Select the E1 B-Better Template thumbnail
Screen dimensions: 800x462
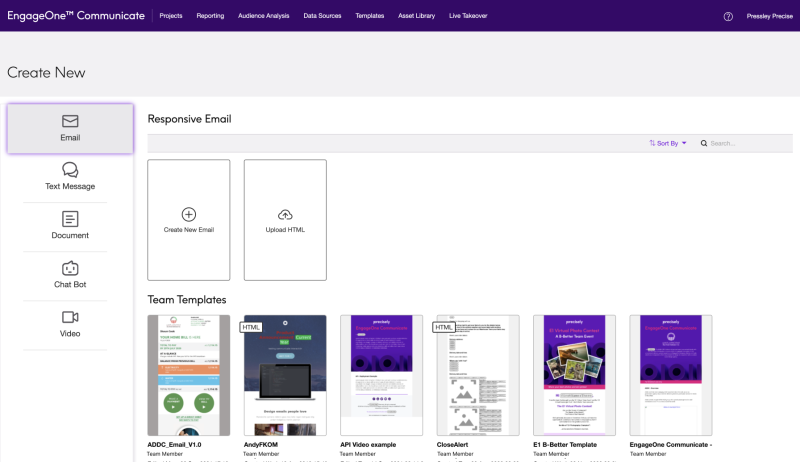[x=574, y=375]
